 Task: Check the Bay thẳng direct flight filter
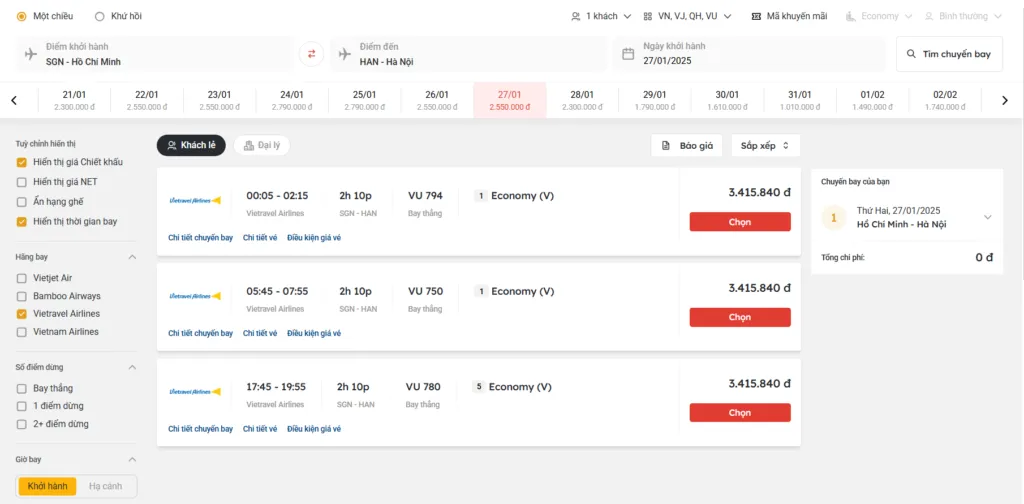coord(22,388)
